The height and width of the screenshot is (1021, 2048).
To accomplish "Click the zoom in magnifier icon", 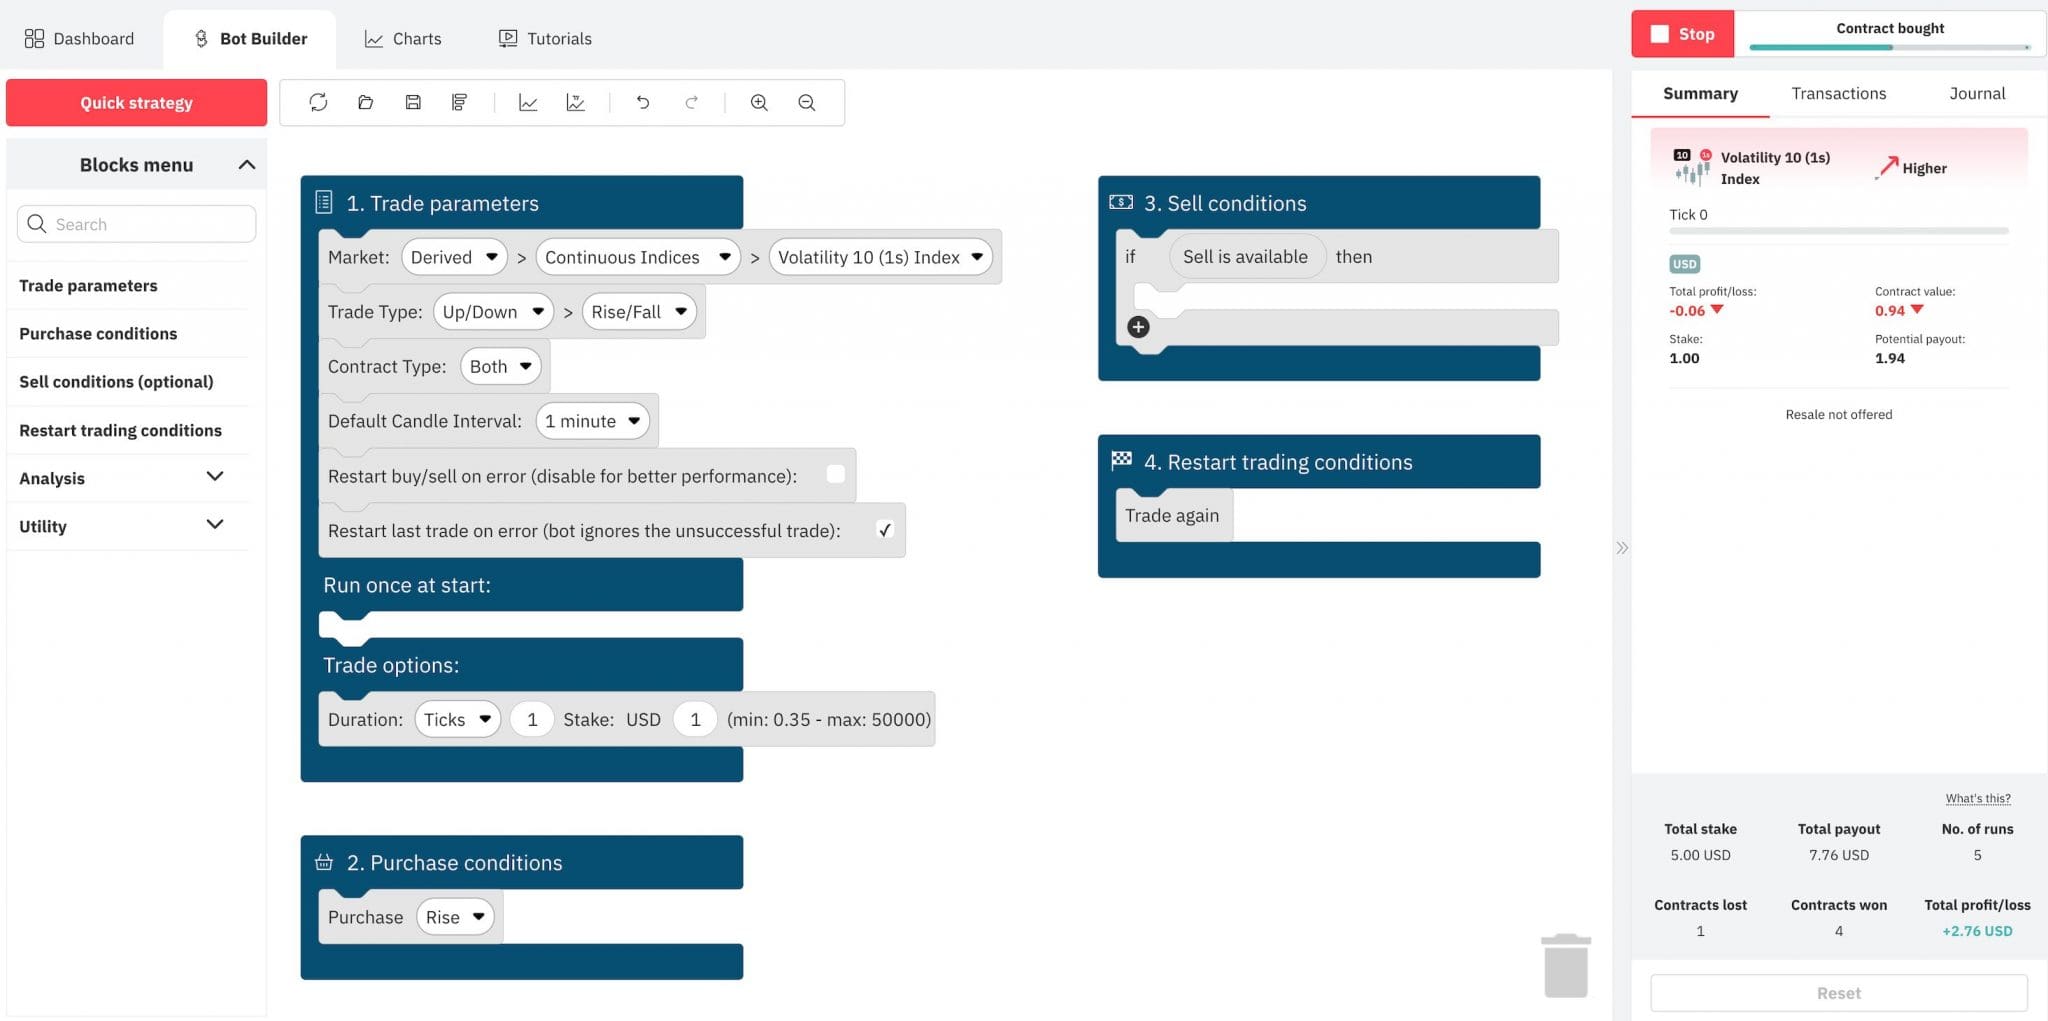I will point(759,102).
